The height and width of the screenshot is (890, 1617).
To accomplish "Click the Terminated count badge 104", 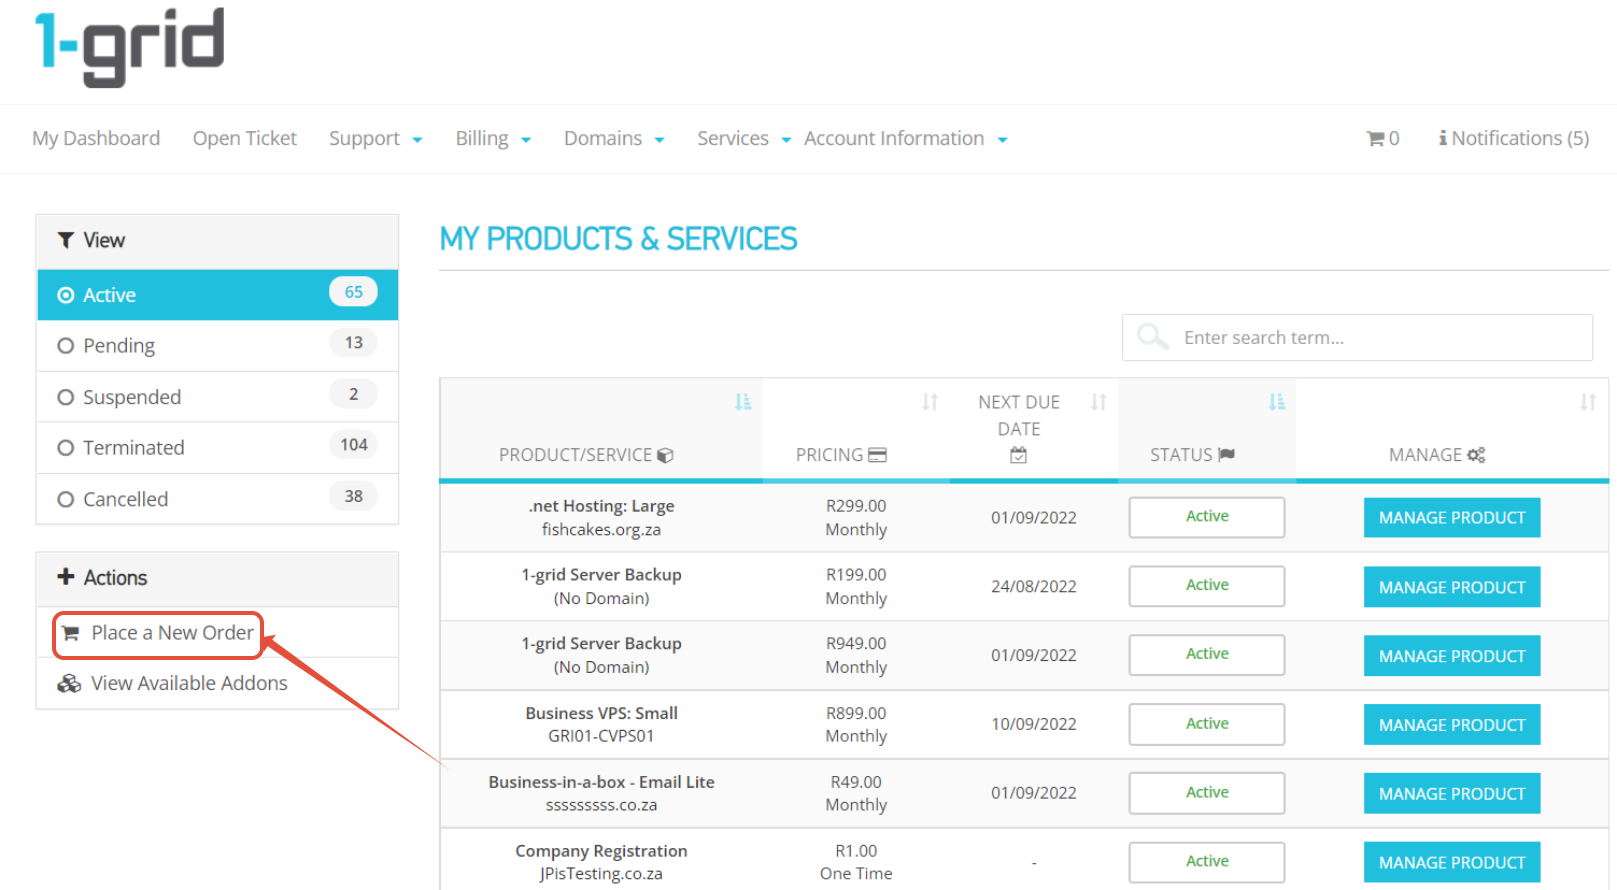I will click(x=354, y=445).
